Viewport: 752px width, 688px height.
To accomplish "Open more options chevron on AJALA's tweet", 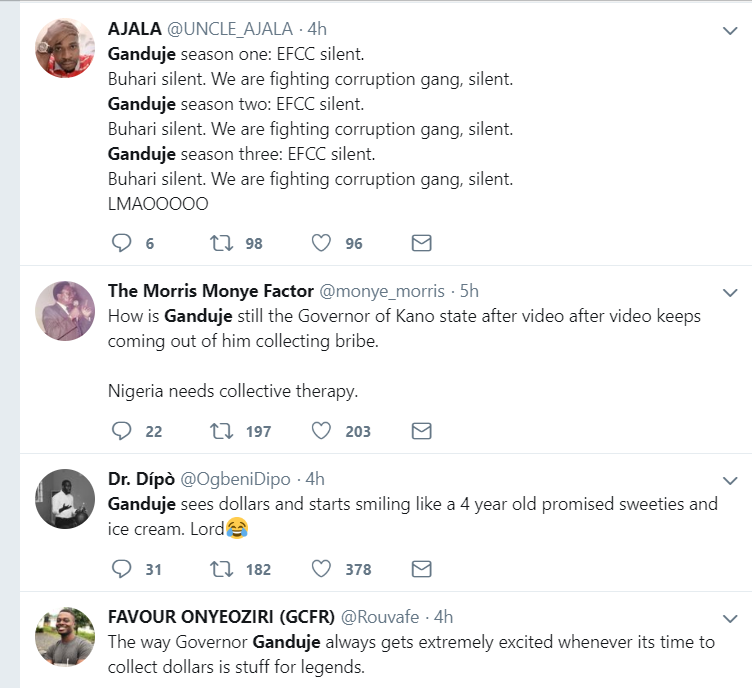I will (730, 32).
